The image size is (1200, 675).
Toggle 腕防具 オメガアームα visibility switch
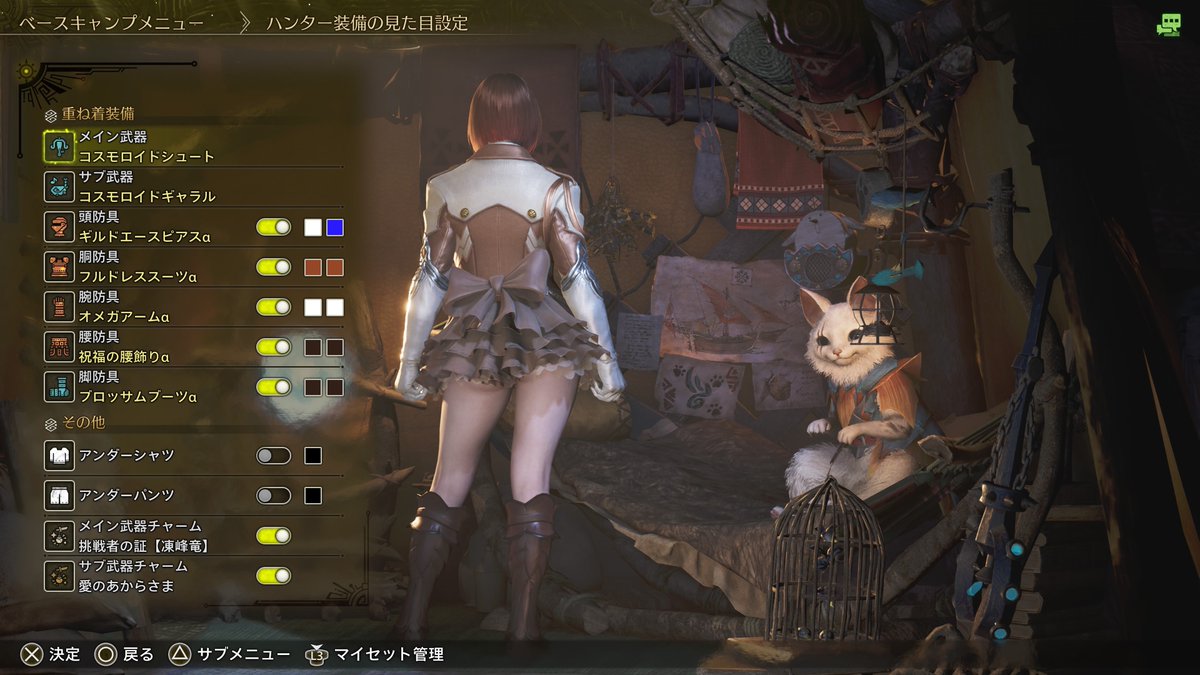pos(274,307)
